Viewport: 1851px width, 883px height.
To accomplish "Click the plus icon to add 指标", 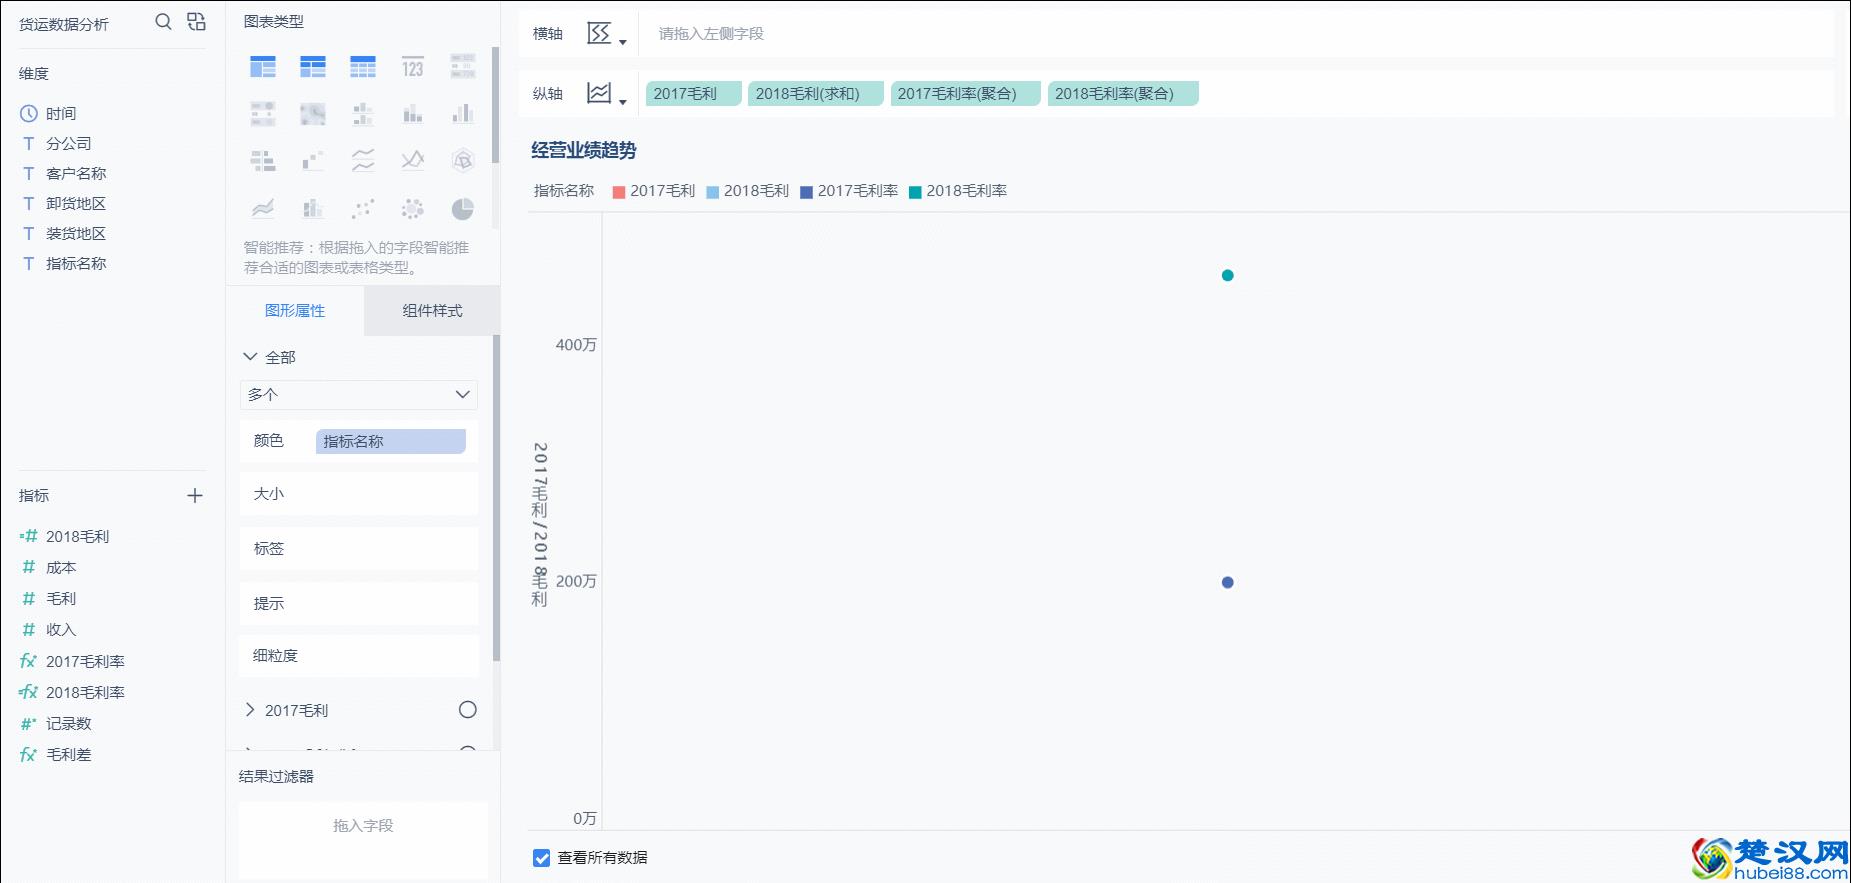I will 195,495.
